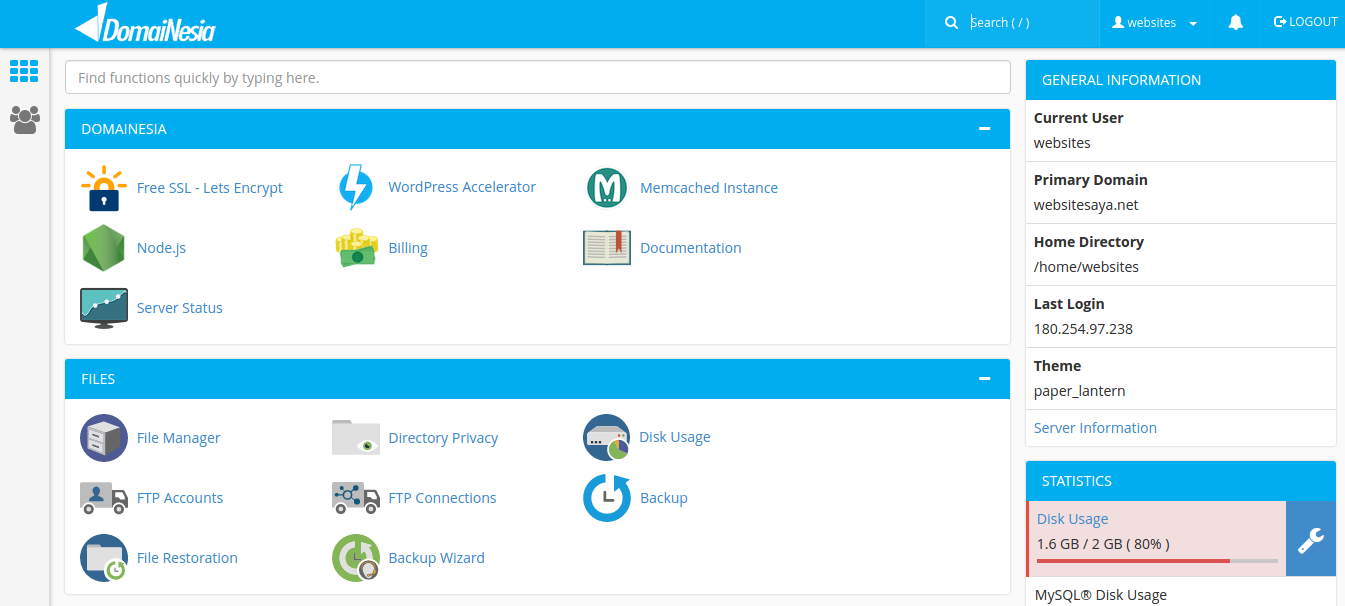1345x606 pixels.
Task: Go to the File Restoration link
Action: point(187,558)
